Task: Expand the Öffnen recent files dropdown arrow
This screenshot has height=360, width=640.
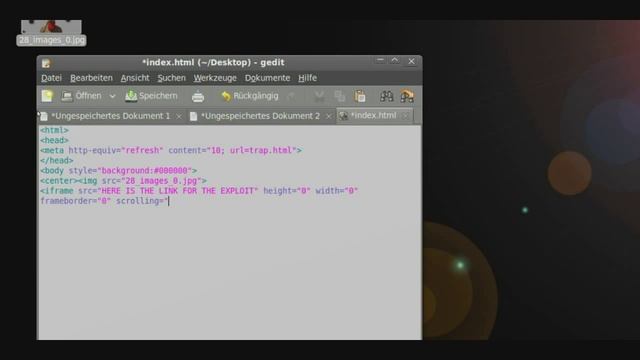Action: (112, 96)
